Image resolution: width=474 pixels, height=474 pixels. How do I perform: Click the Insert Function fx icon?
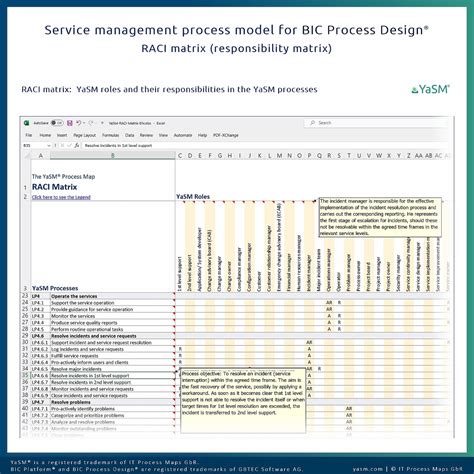(77, 146)
